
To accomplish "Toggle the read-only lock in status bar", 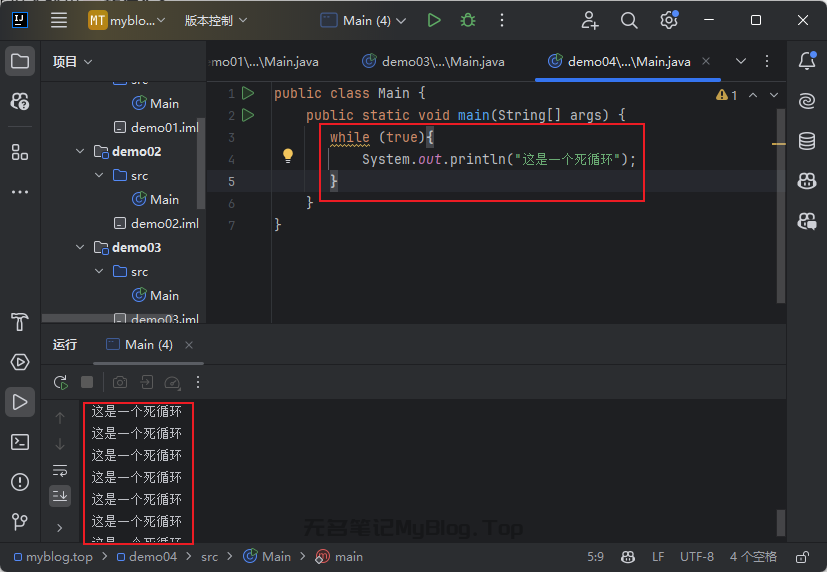I will tap(802, 557).
